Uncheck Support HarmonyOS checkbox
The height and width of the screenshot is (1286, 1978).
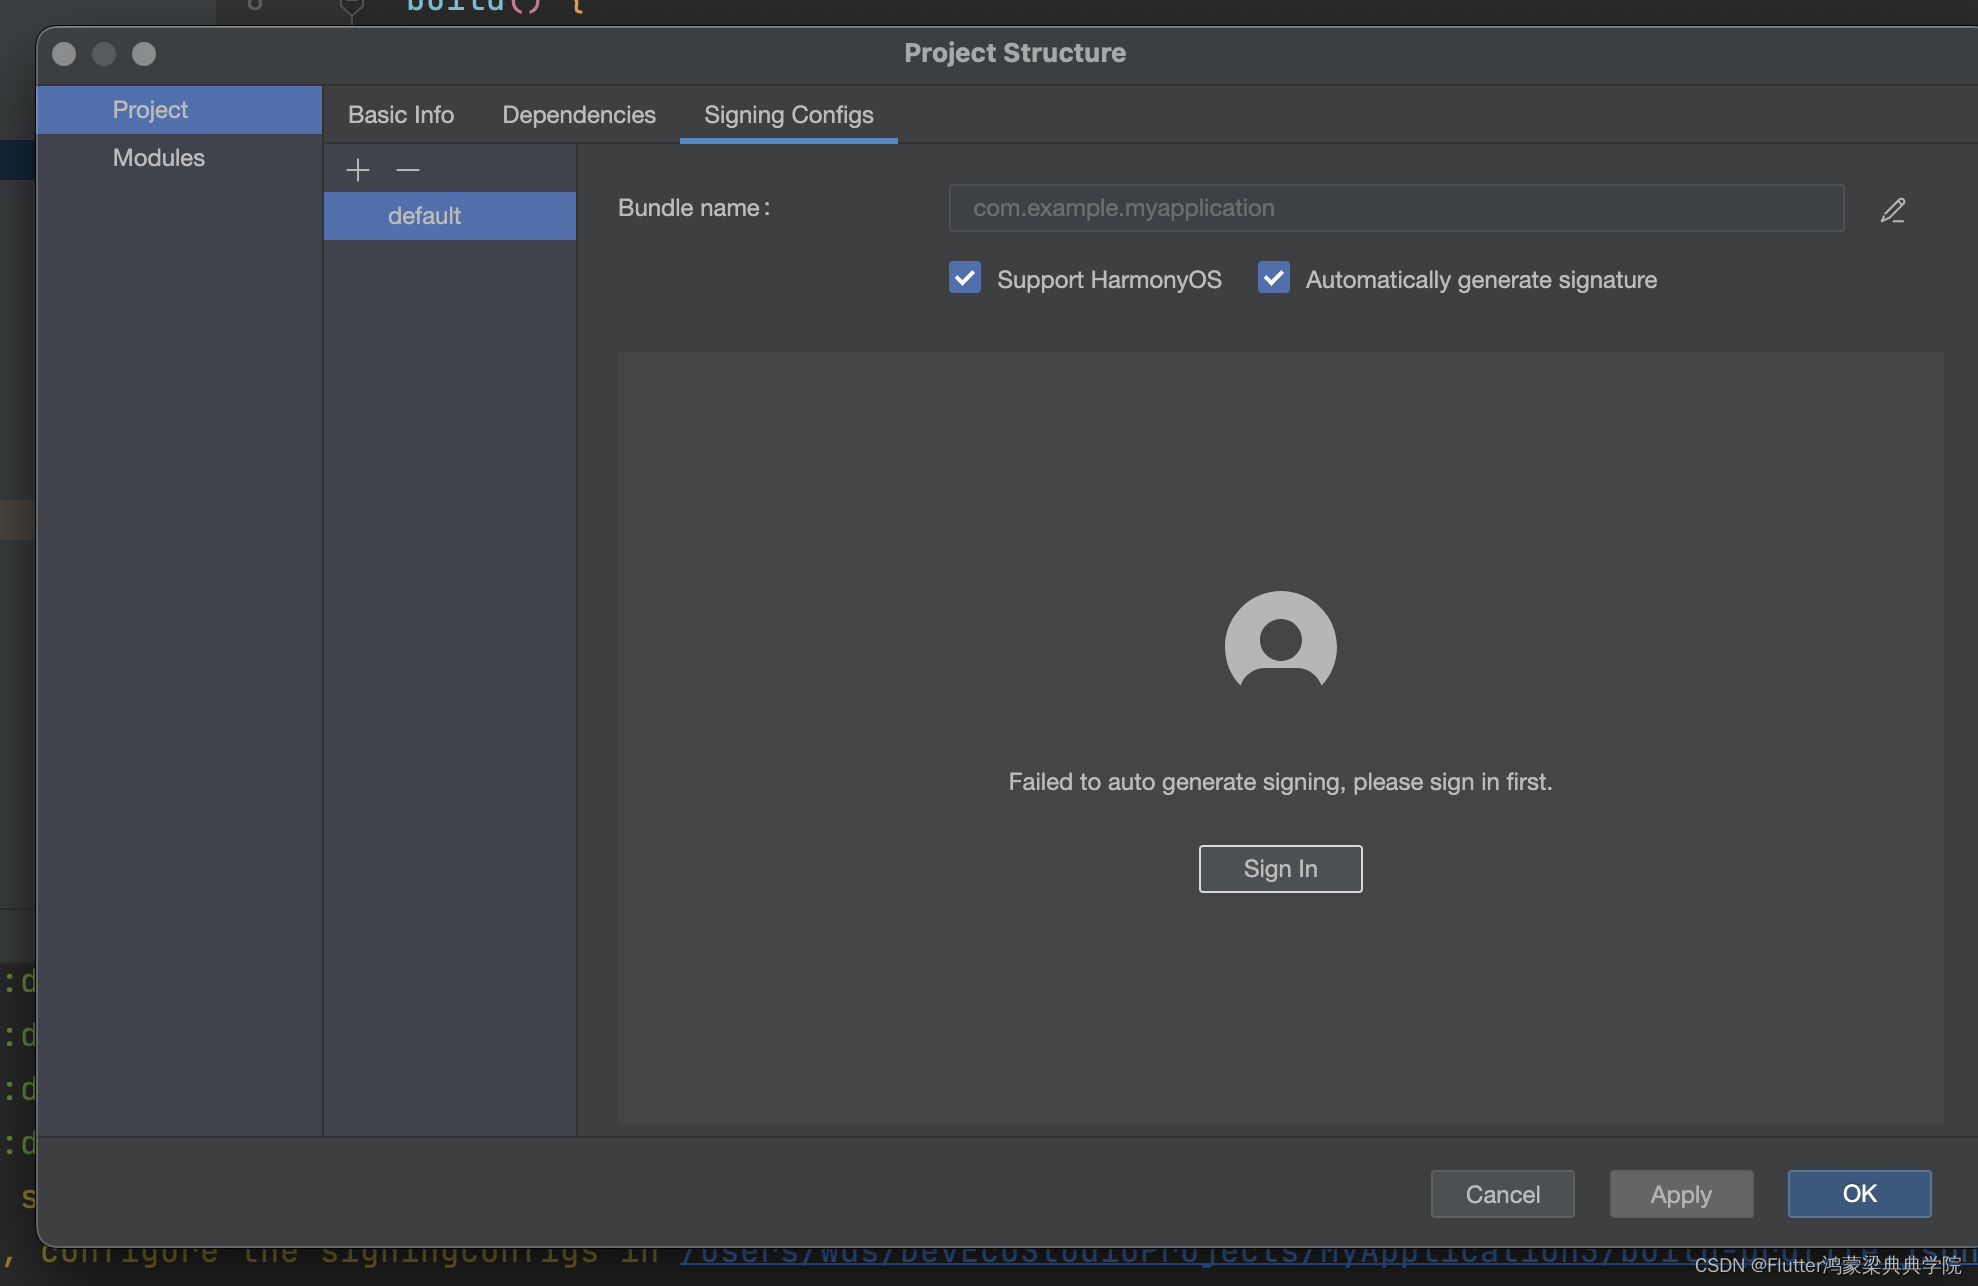pyautogui.click(x=965, y=278)
